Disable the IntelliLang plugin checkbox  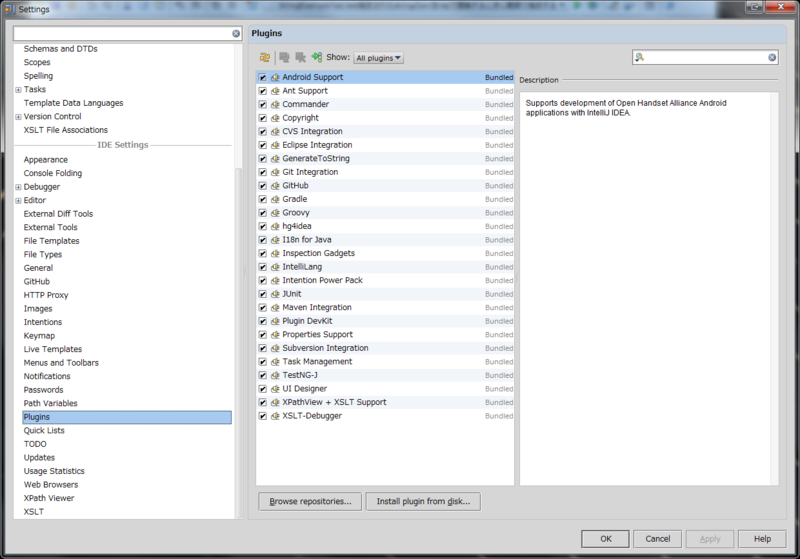pos(262,267)
